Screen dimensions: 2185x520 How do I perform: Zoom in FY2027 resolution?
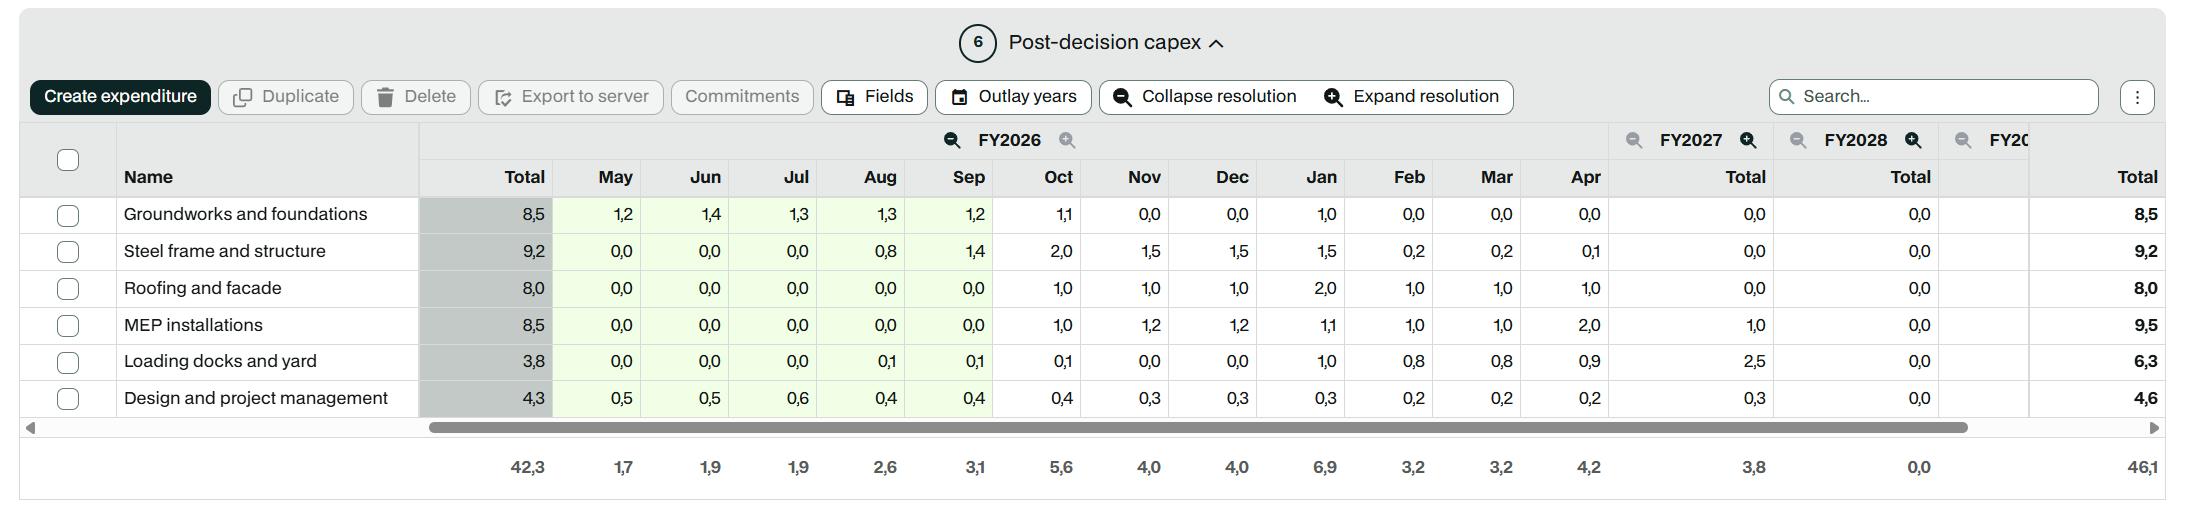pyautogui.click(x=1748, y=141)
